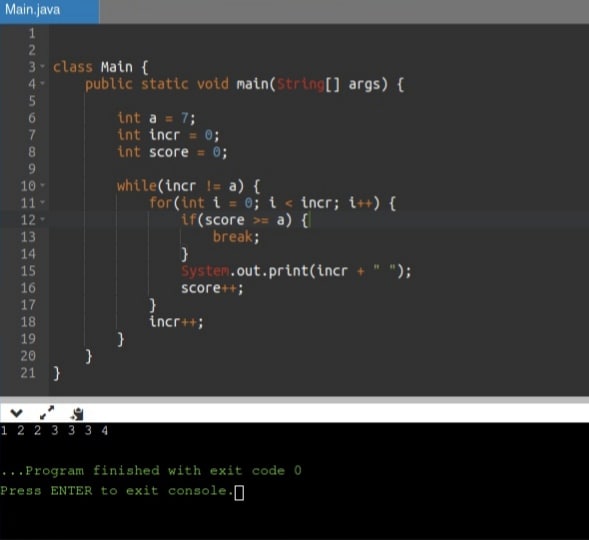Click the 'while(incr != a) {' line
Image resolution: width=589 pixels, height=540 pixels.
click(189, 186)
